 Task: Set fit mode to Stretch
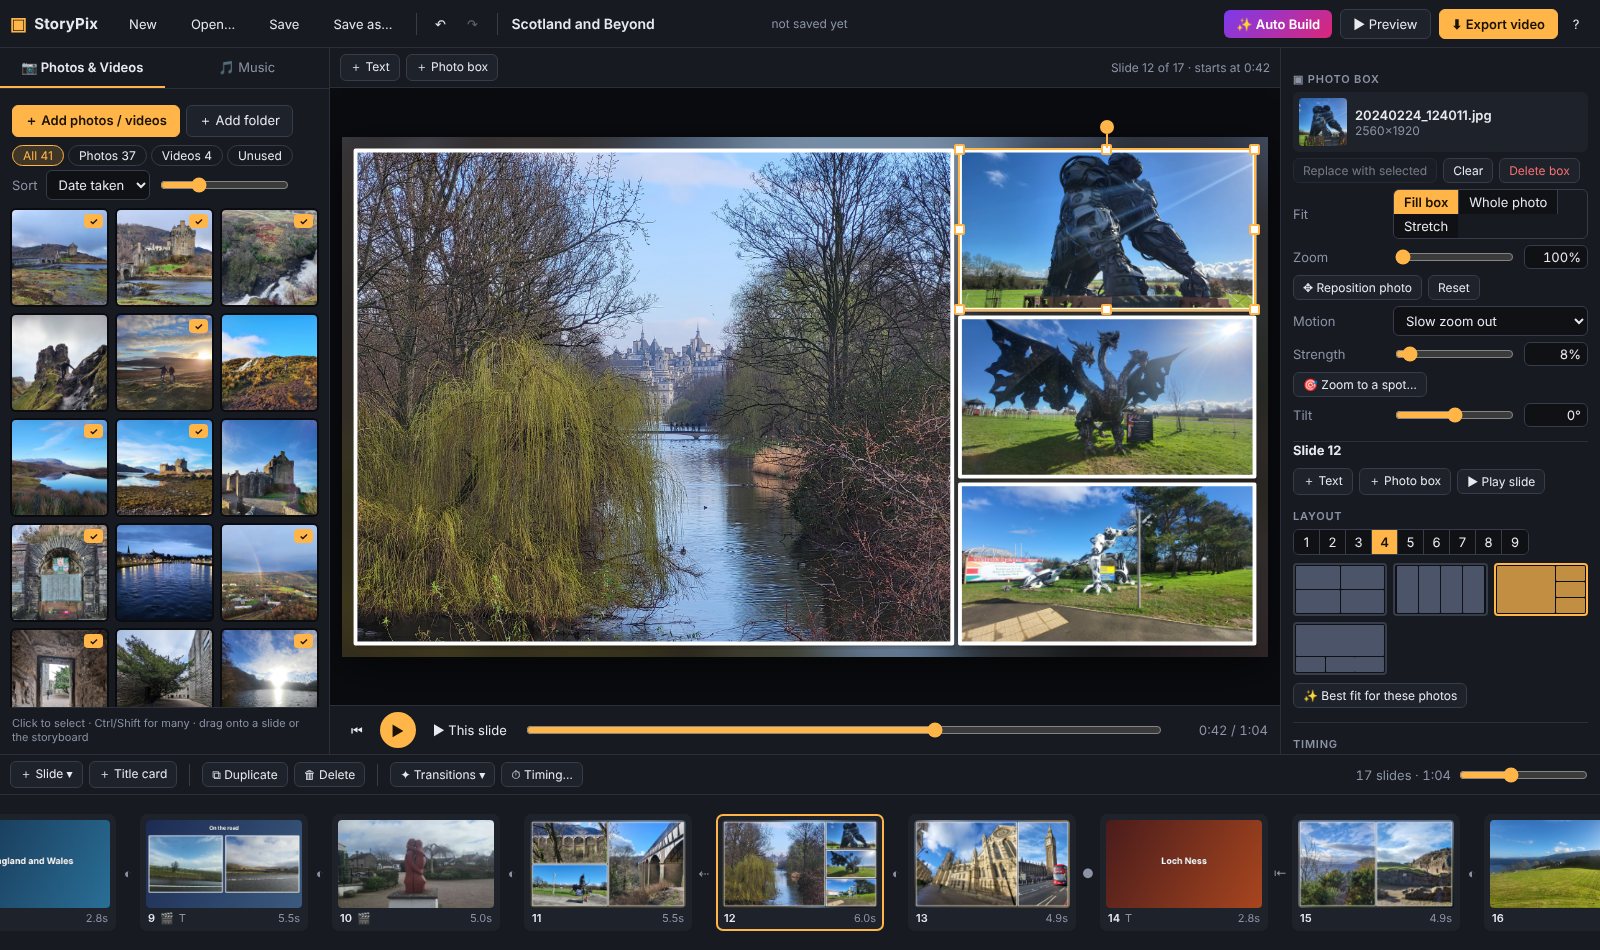[x=1425, y=227]
